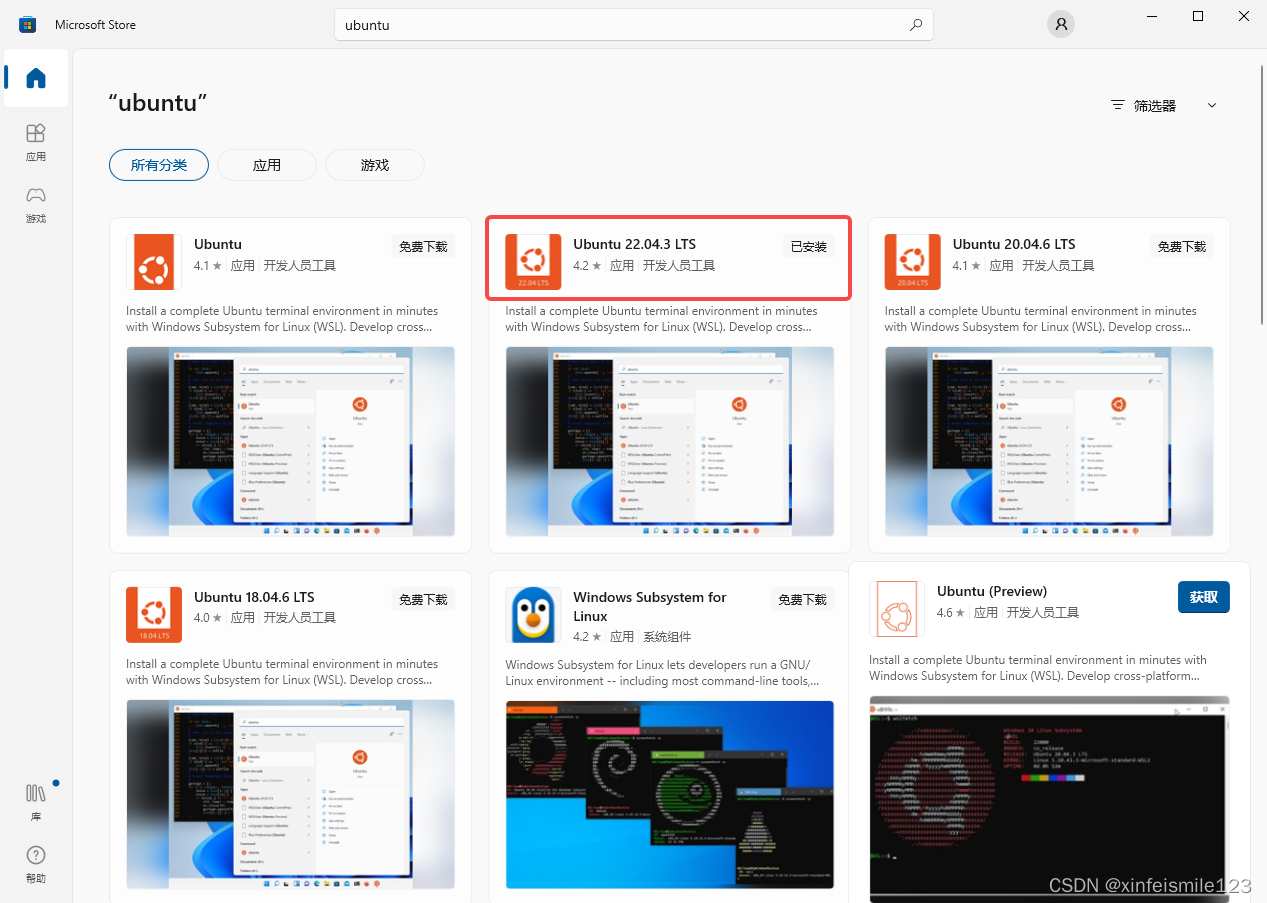The image size is (1267, 903).
Task: Click the 开发人员工具 label under Ubuntu 20.04.6 LTS
Action: 1058,265
